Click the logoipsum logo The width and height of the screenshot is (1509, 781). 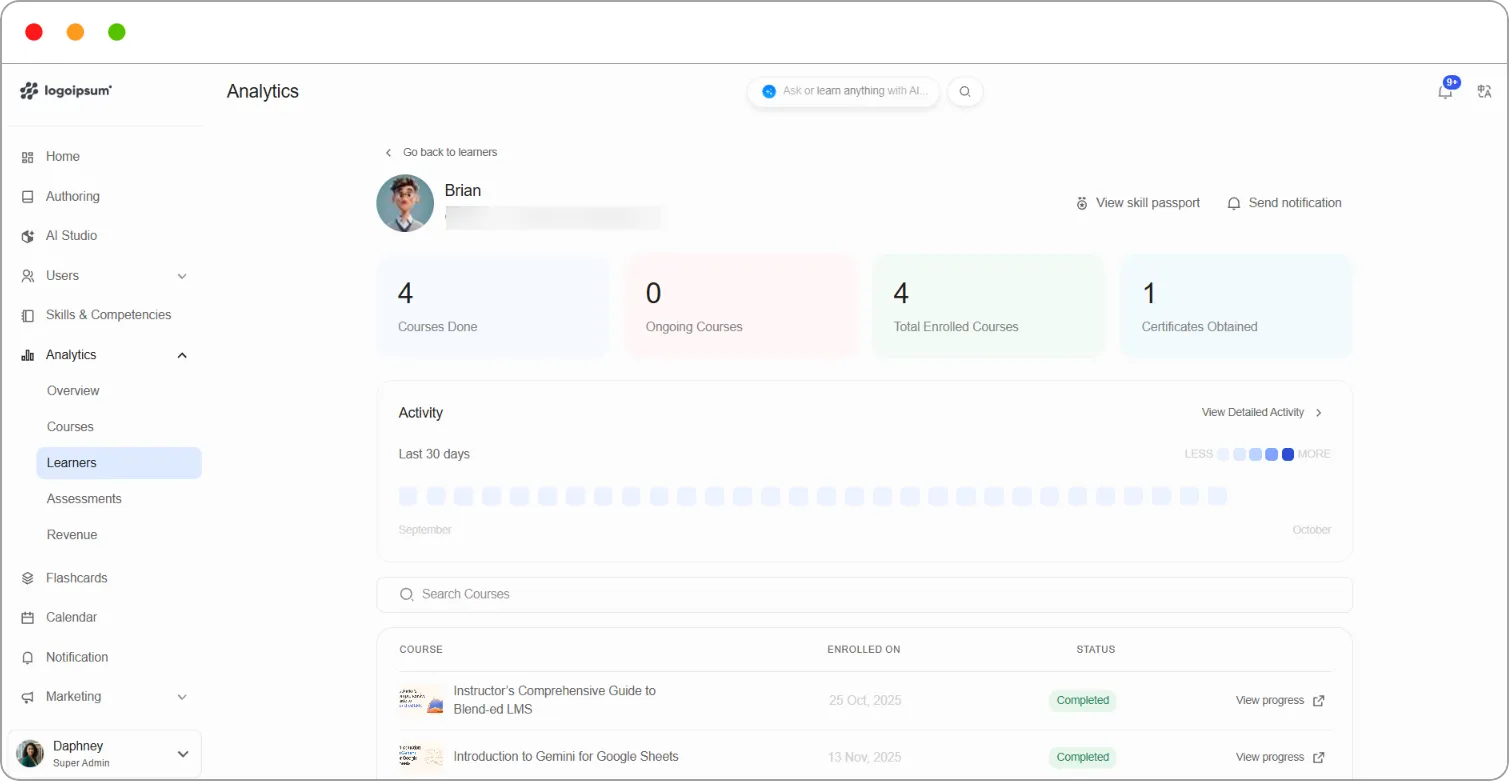pyautogui.click(x=66, y=91)
